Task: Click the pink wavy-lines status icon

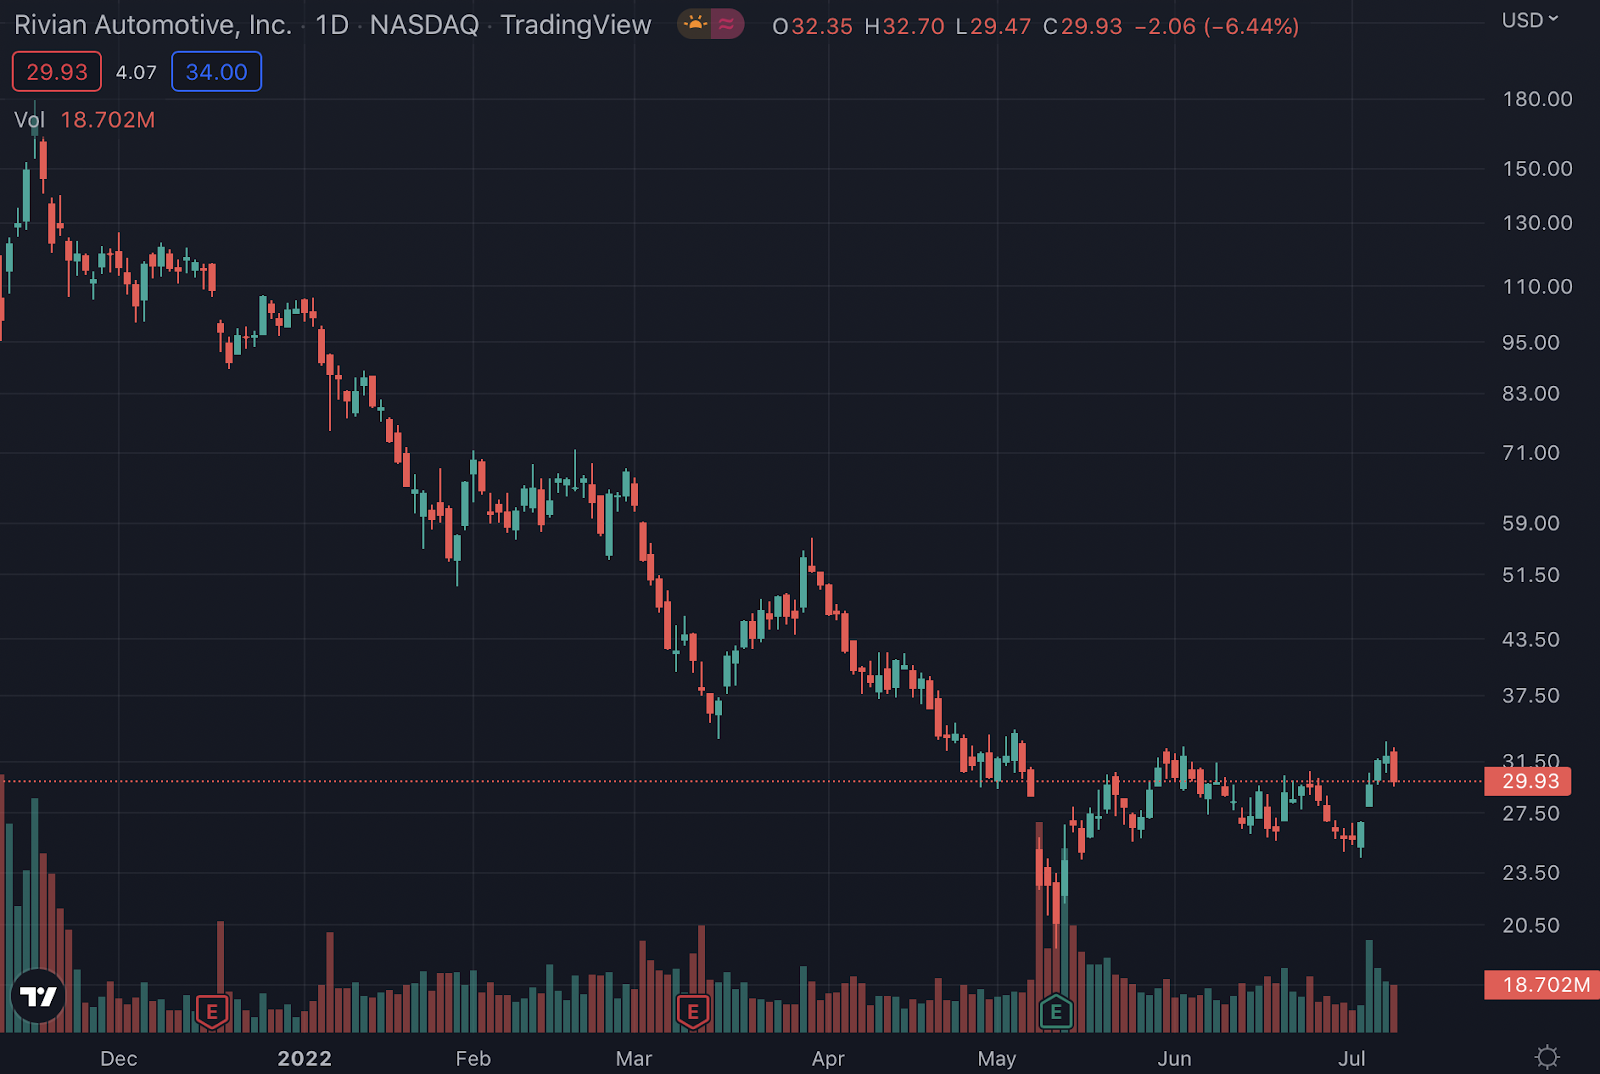Action: (728, 24)
